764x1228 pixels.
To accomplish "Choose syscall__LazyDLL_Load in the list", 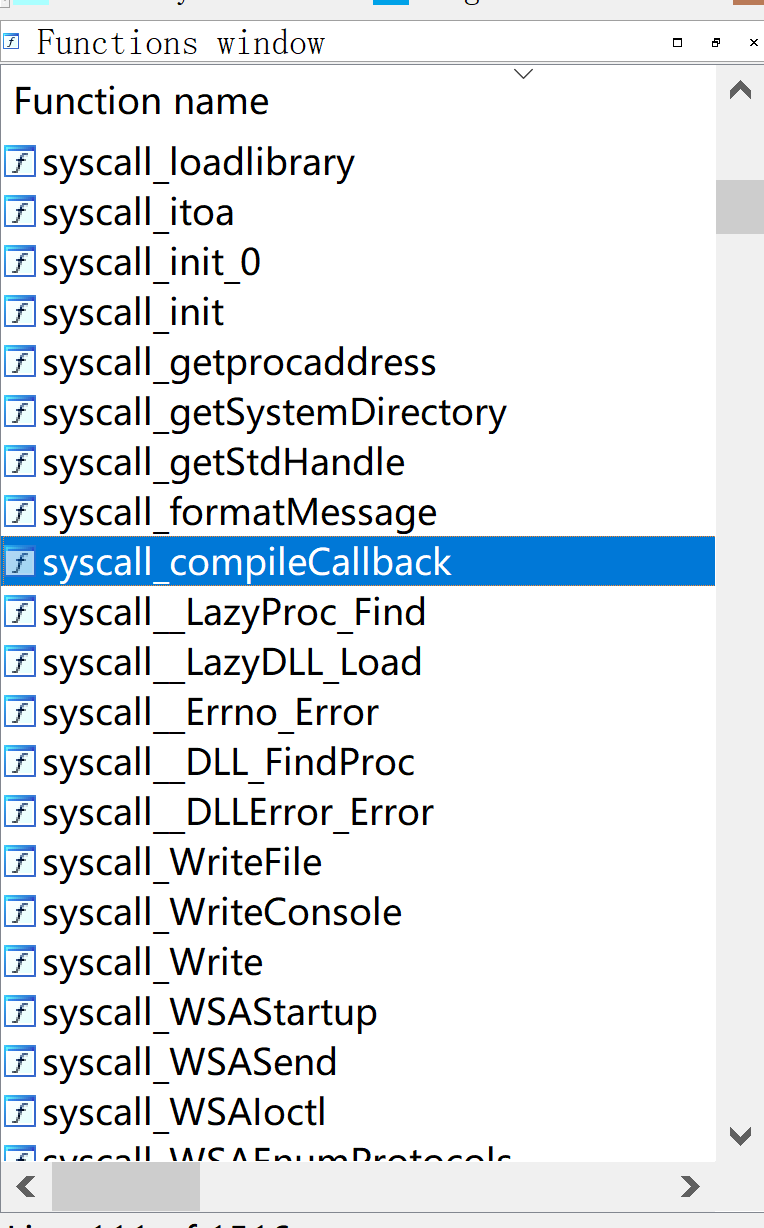I will (358, 662).
